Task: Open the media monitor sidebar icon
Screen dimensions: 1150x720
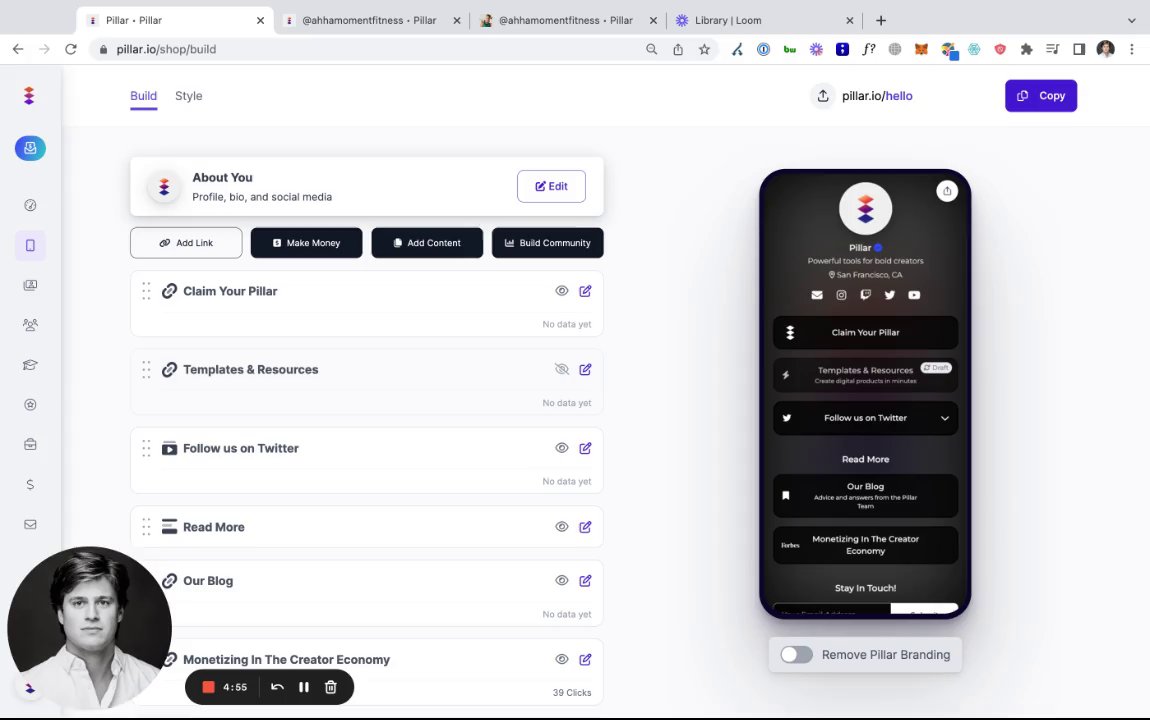Action: point(30,285)
